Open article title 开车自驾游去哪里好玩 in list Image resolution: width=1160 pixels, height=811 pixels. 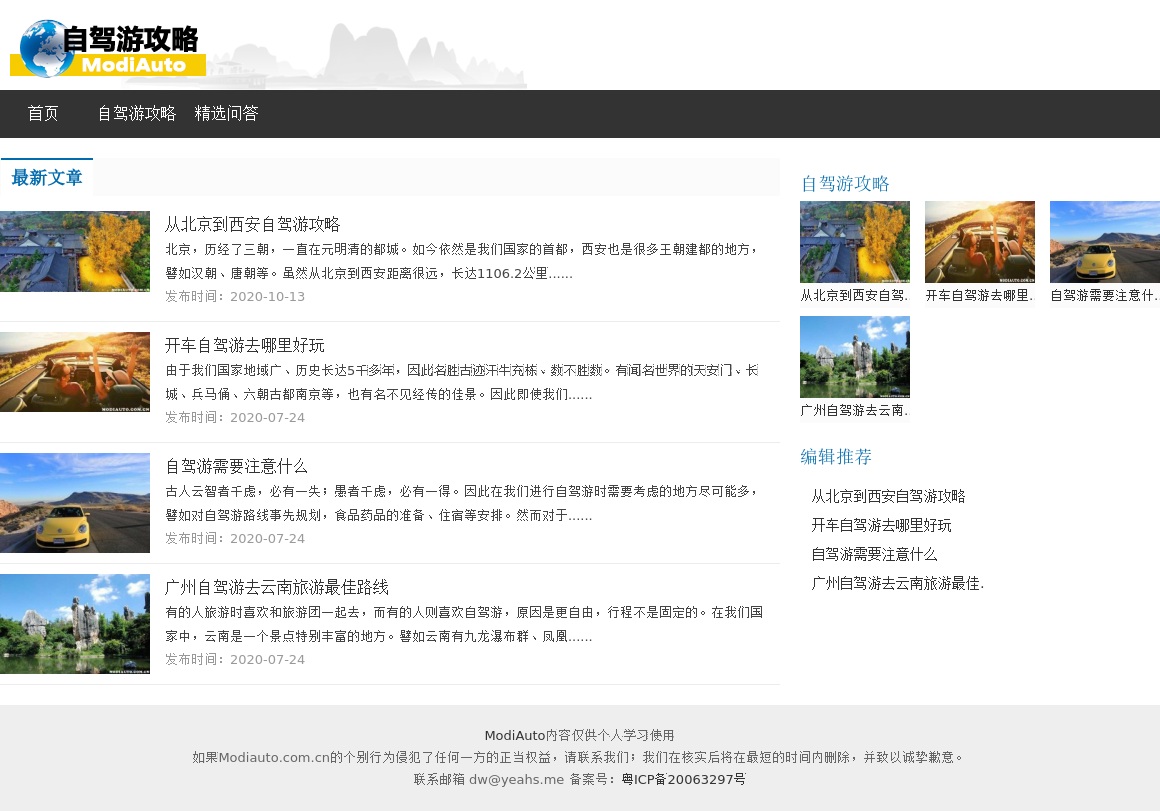pyautogui.click(x=244, y=345)
